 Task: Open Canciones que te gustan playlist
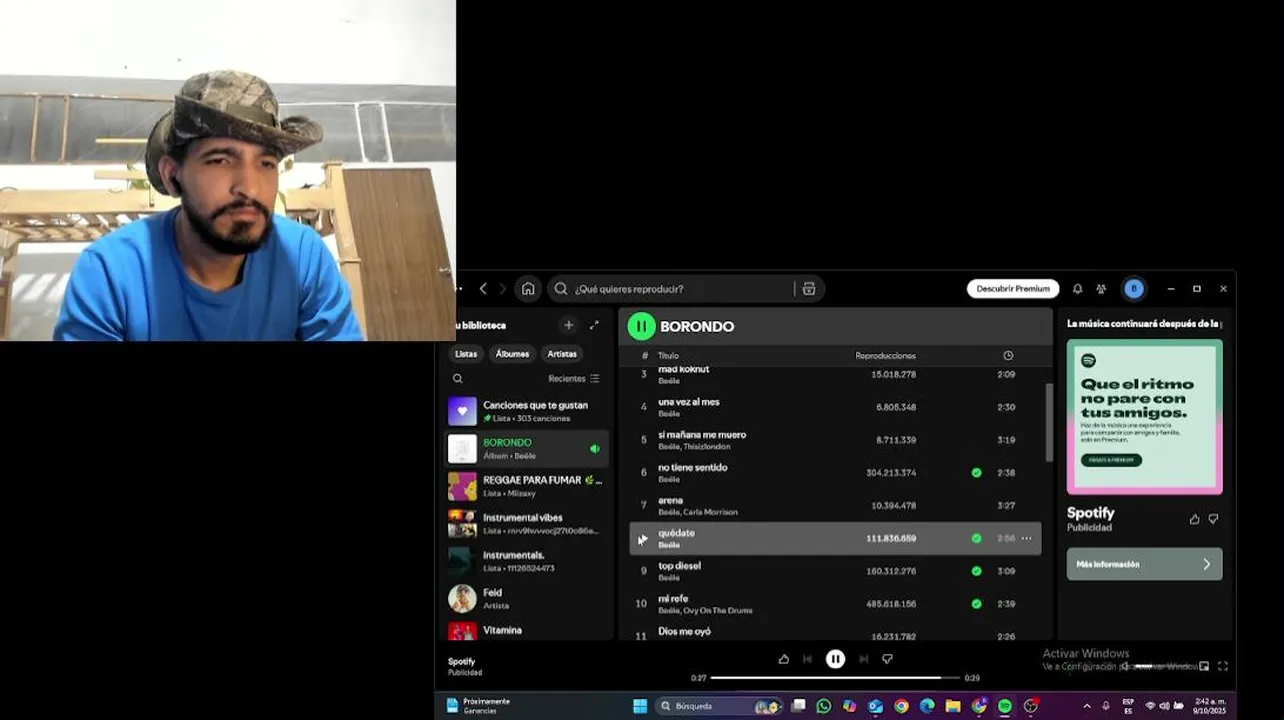pos(527,411)
